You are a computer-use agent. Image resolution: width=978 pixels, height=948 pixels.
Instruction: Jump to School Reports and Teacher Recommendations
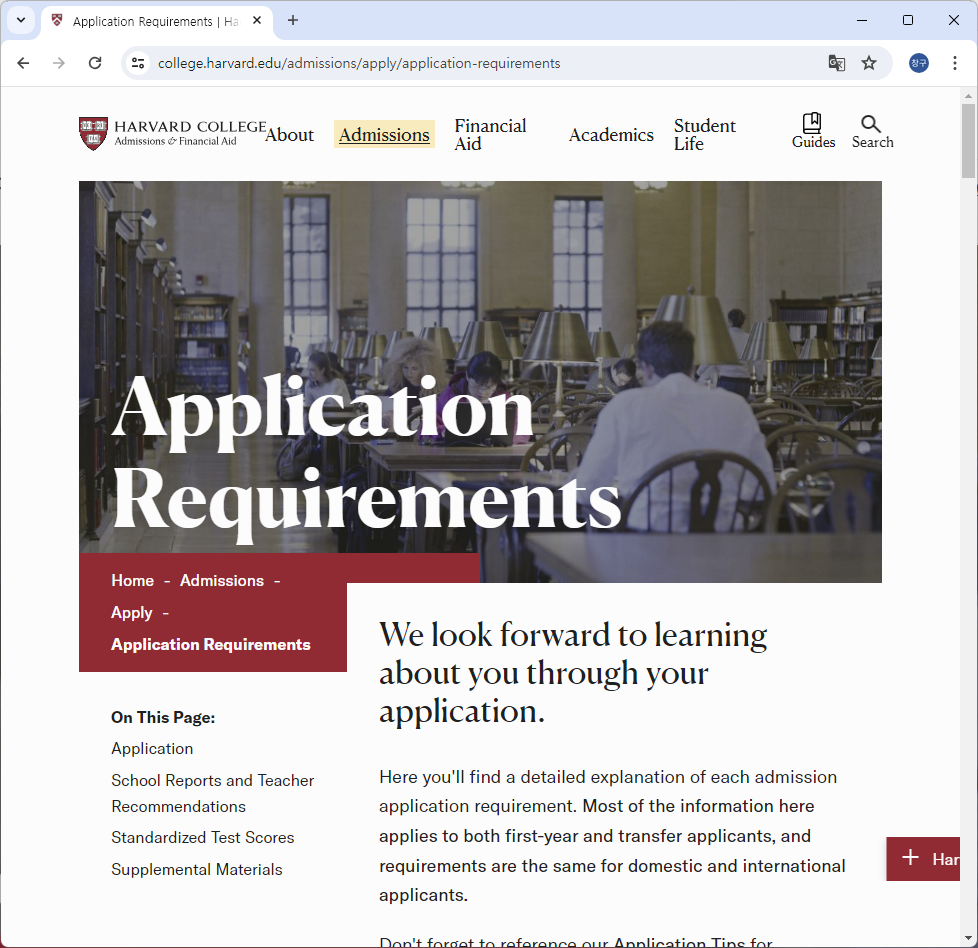213,793
